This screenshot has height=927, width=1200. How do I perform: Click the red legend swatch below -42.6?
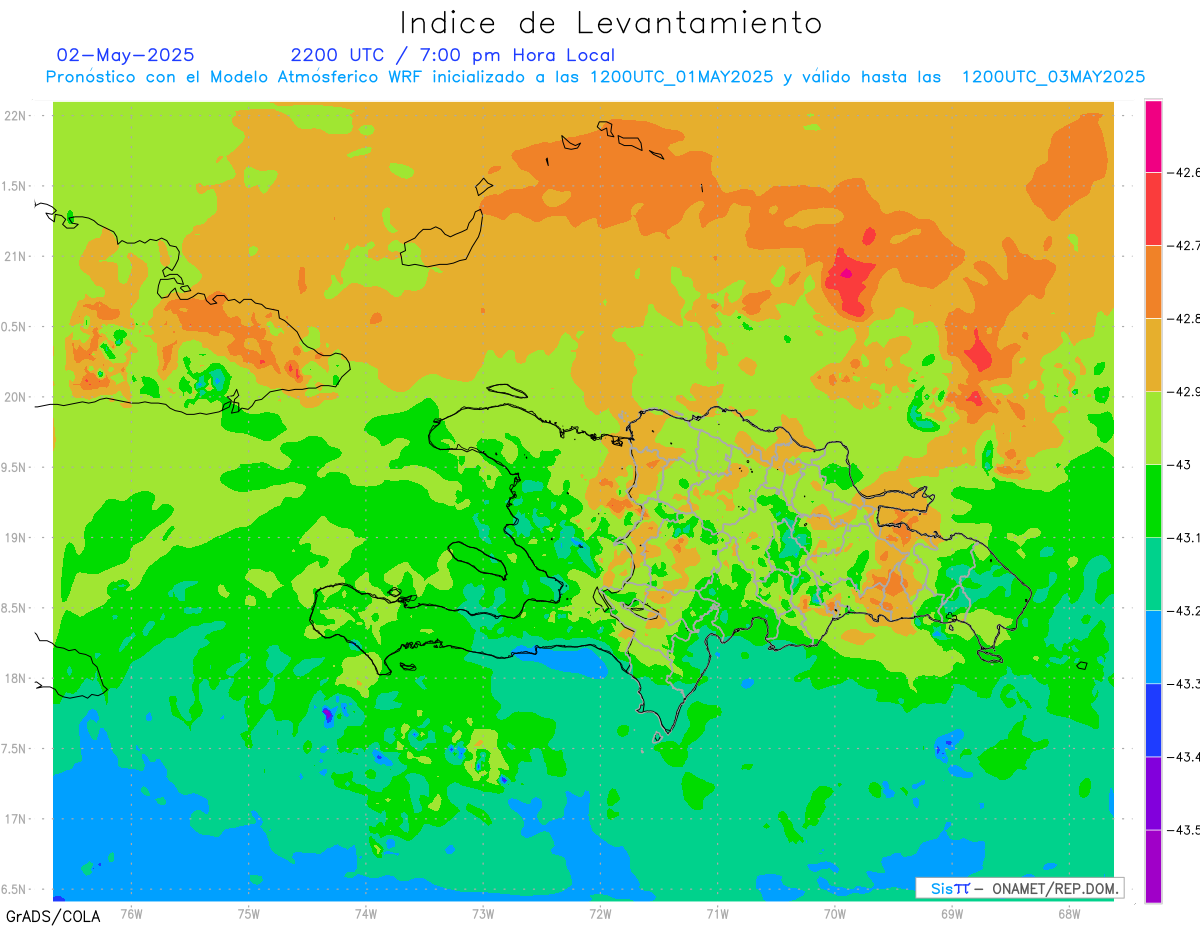[x=1153, y=208]
